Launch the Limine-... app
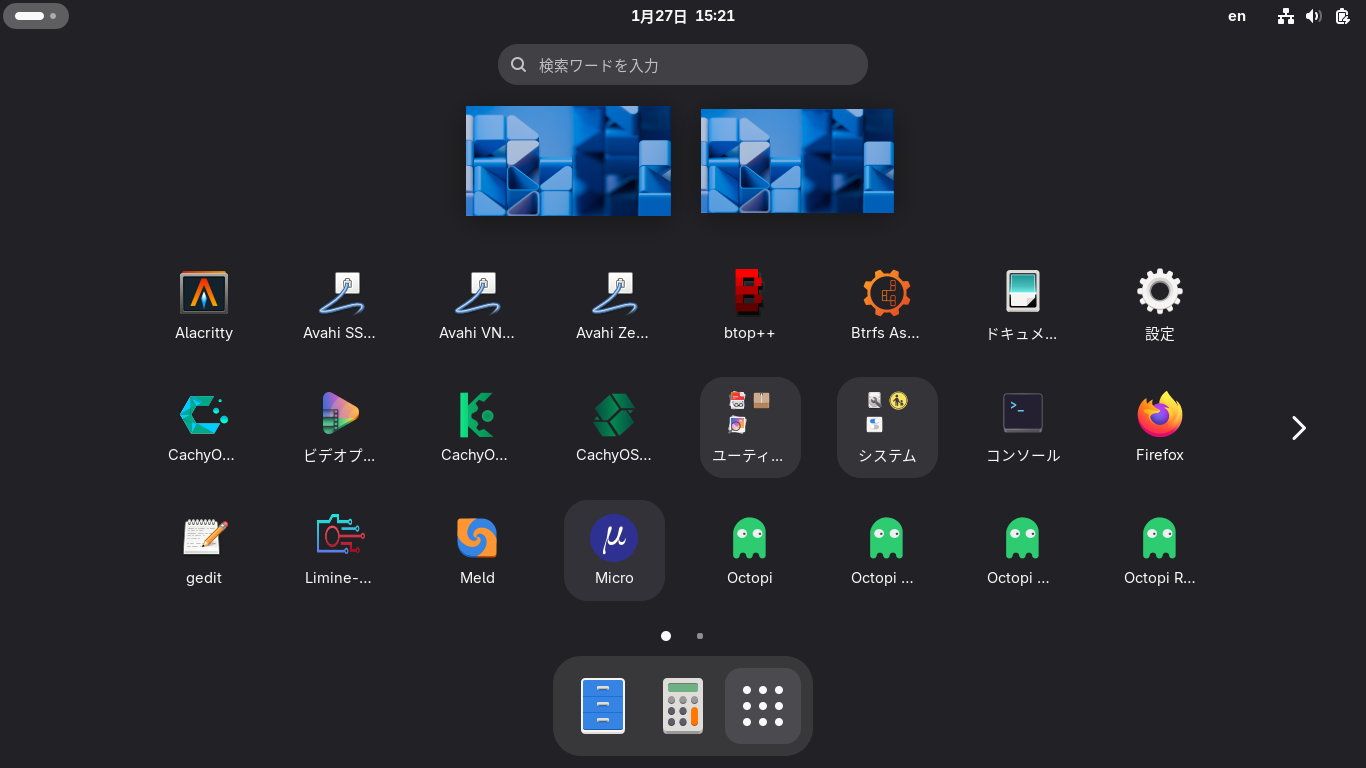Screen dimensions: 1366x768 340,551
